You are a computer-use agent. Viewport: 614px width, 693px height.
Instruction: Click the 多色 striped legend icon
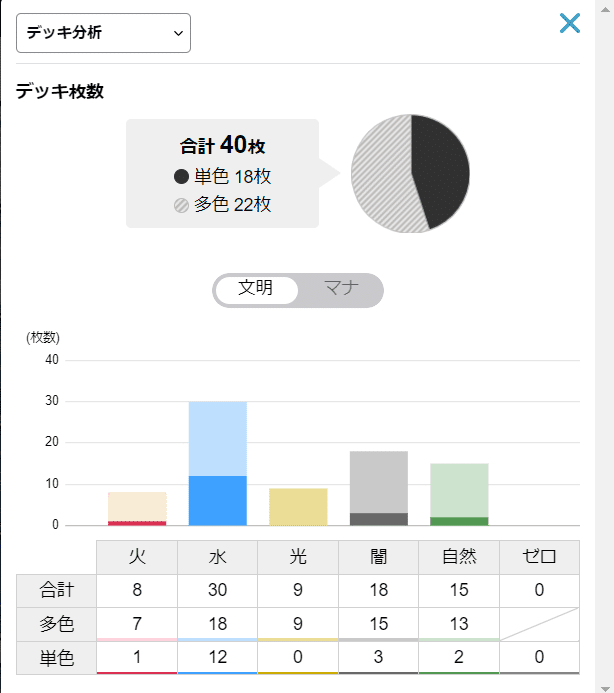coord(181,205)
